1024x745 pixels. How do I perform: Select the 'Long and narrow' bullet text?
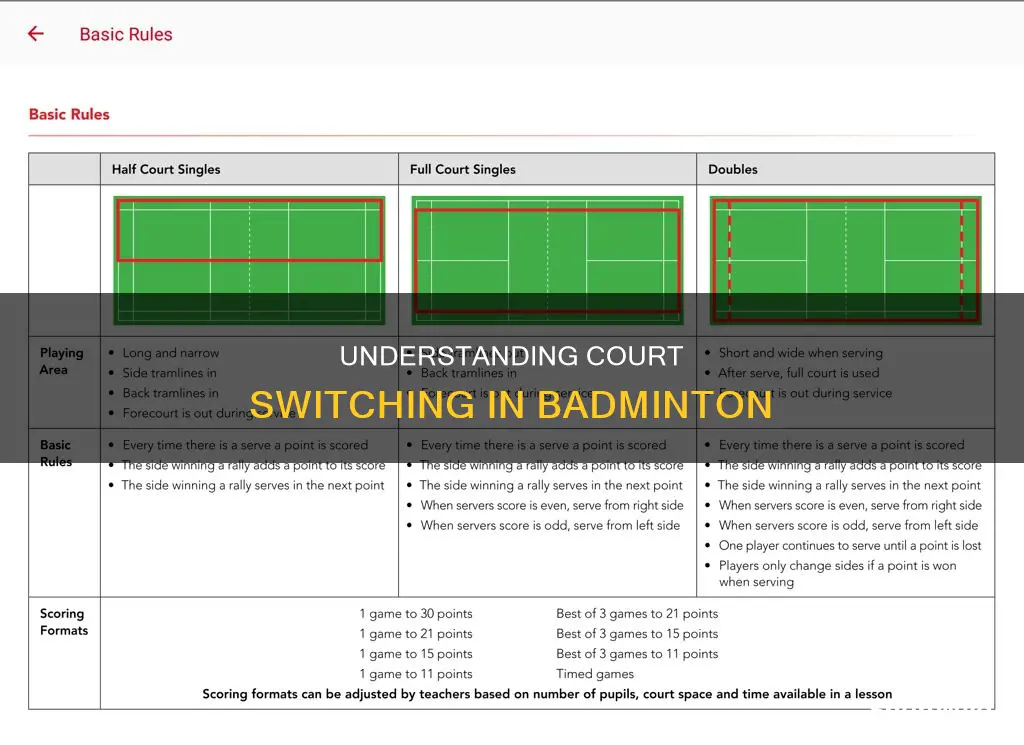click(x=171, y=353)
